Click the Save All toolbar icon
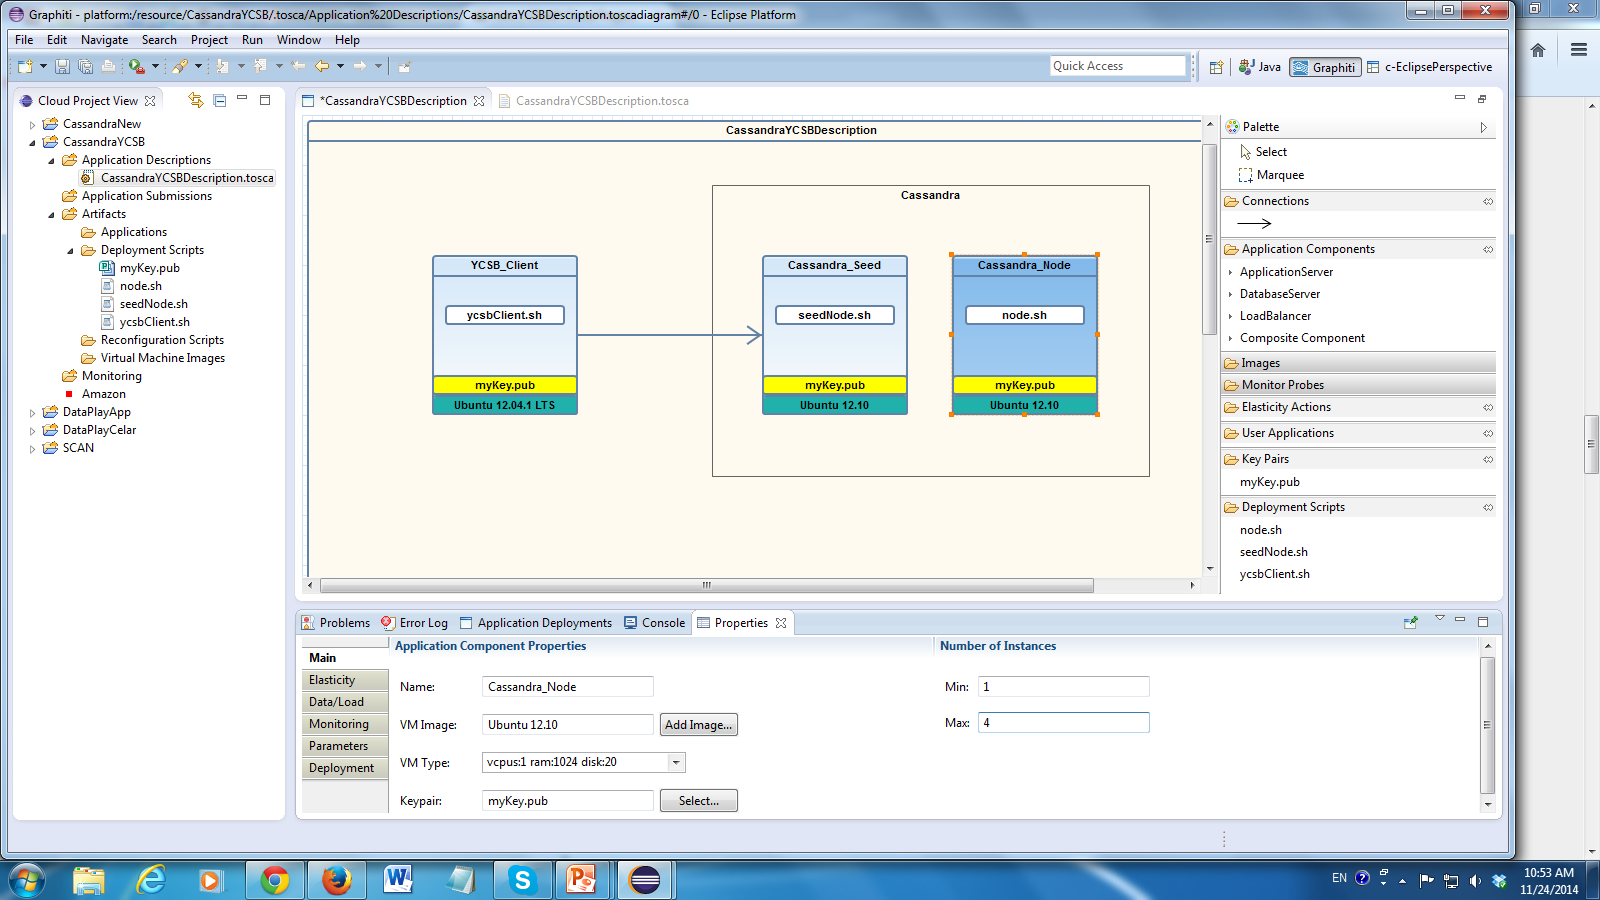The image size is (1600, 900). point(85,66)
